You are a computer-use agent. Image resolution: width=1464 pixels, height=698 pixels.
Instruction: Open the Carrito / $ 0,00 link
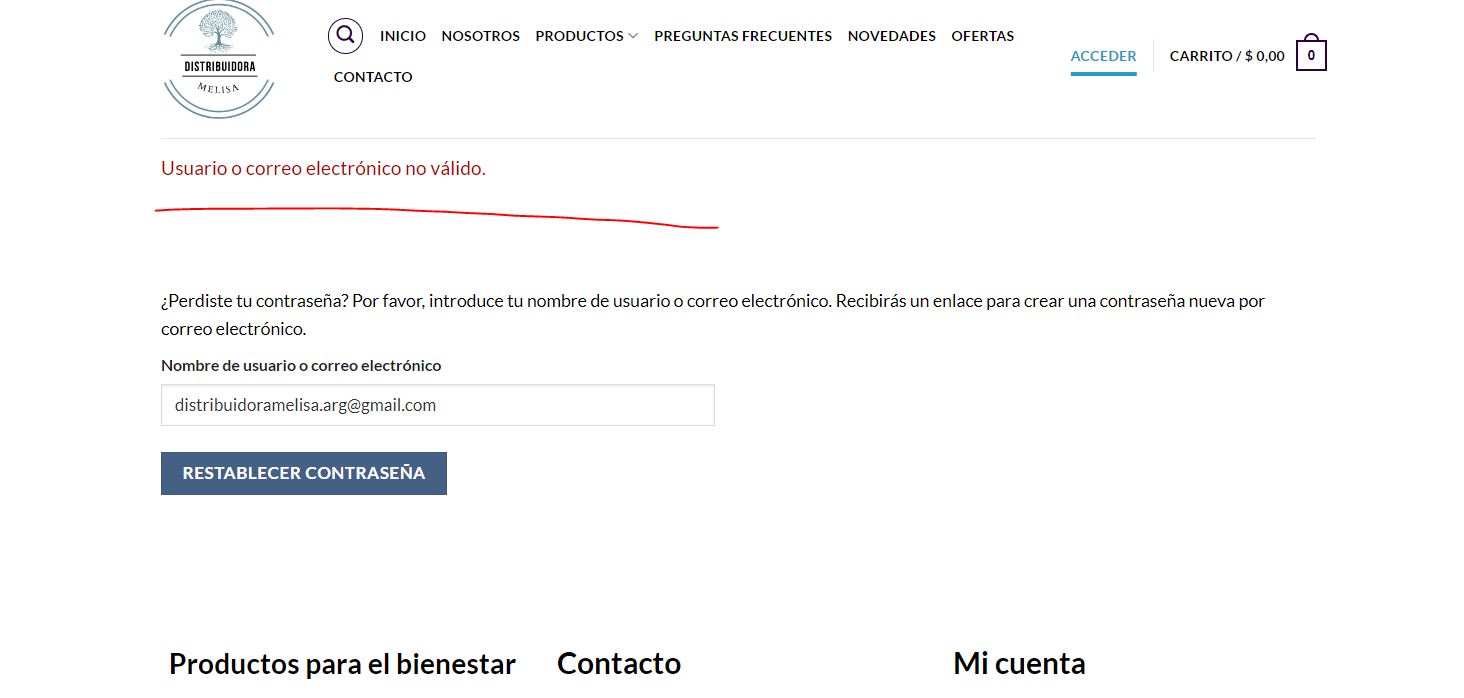[1227, 56]
